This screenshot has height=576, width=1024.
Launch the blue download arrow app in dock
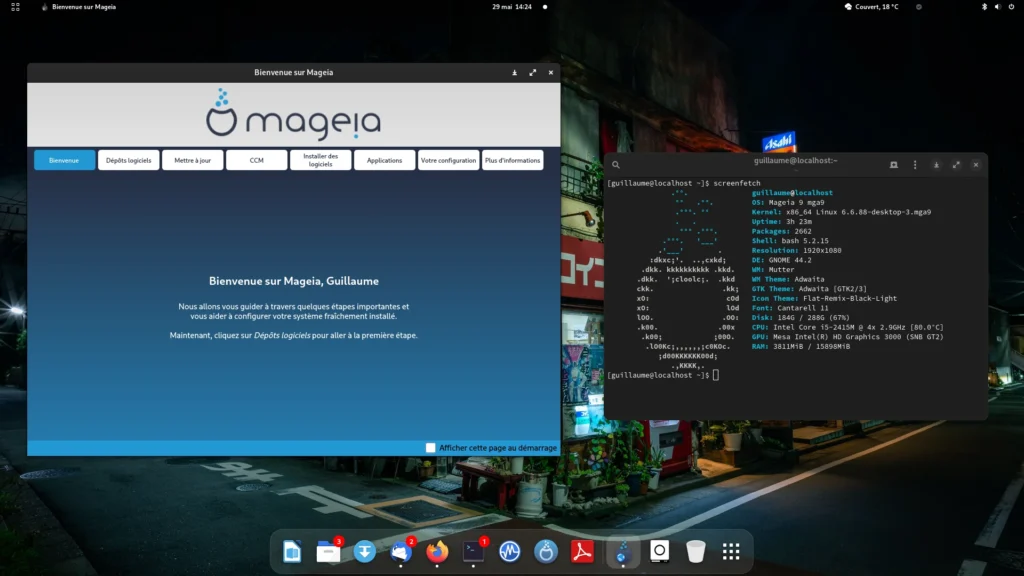[364, 552]
